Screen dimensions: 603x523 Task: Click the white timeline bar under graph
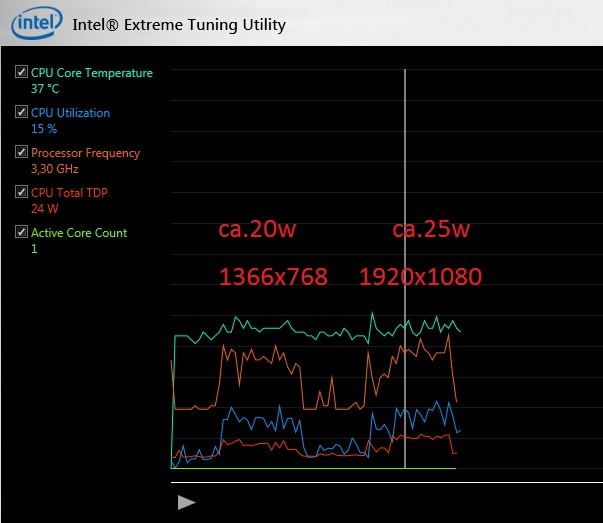click(x=387, y=482)
